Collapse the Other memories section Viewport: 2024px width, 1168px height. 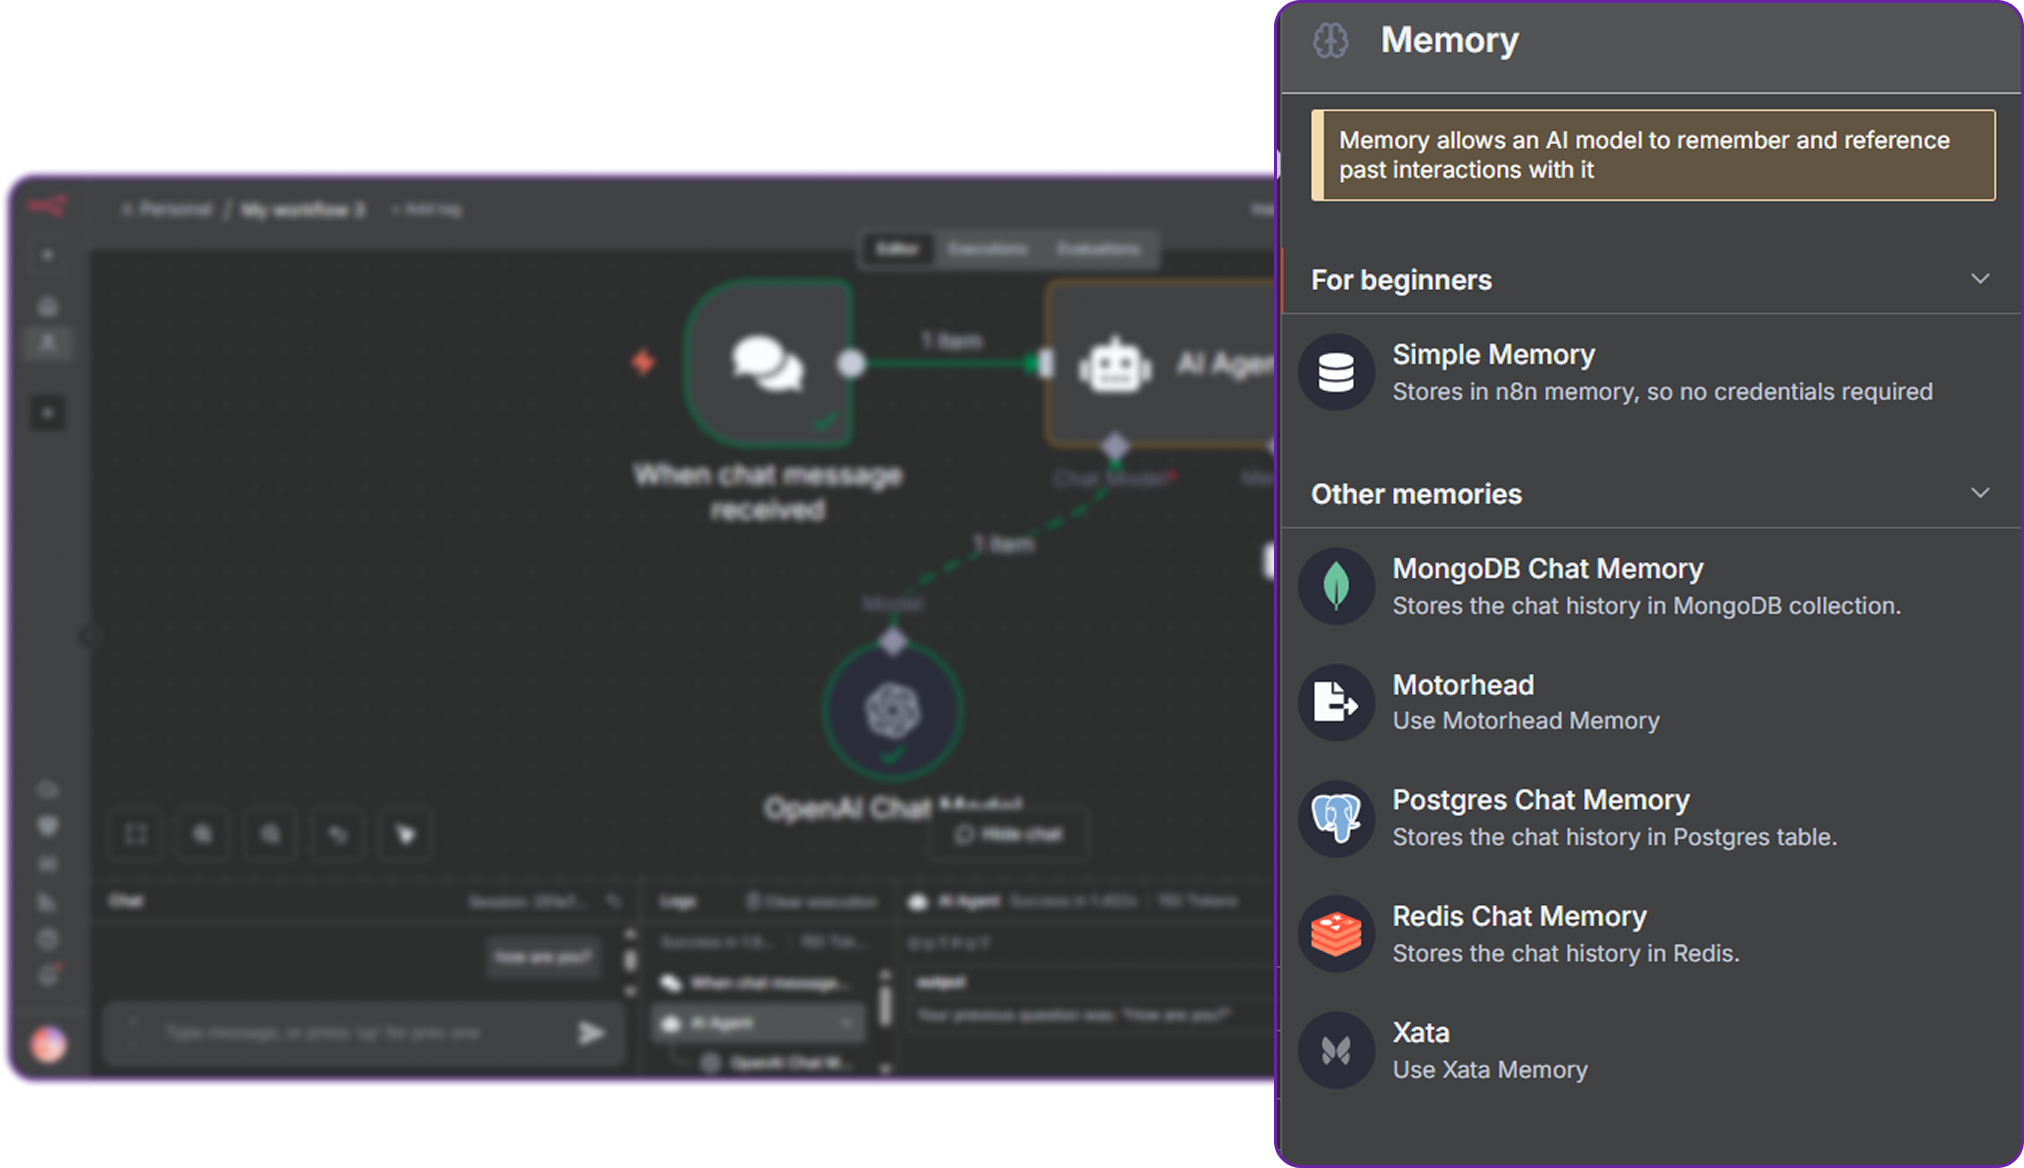click(1979, 493)
